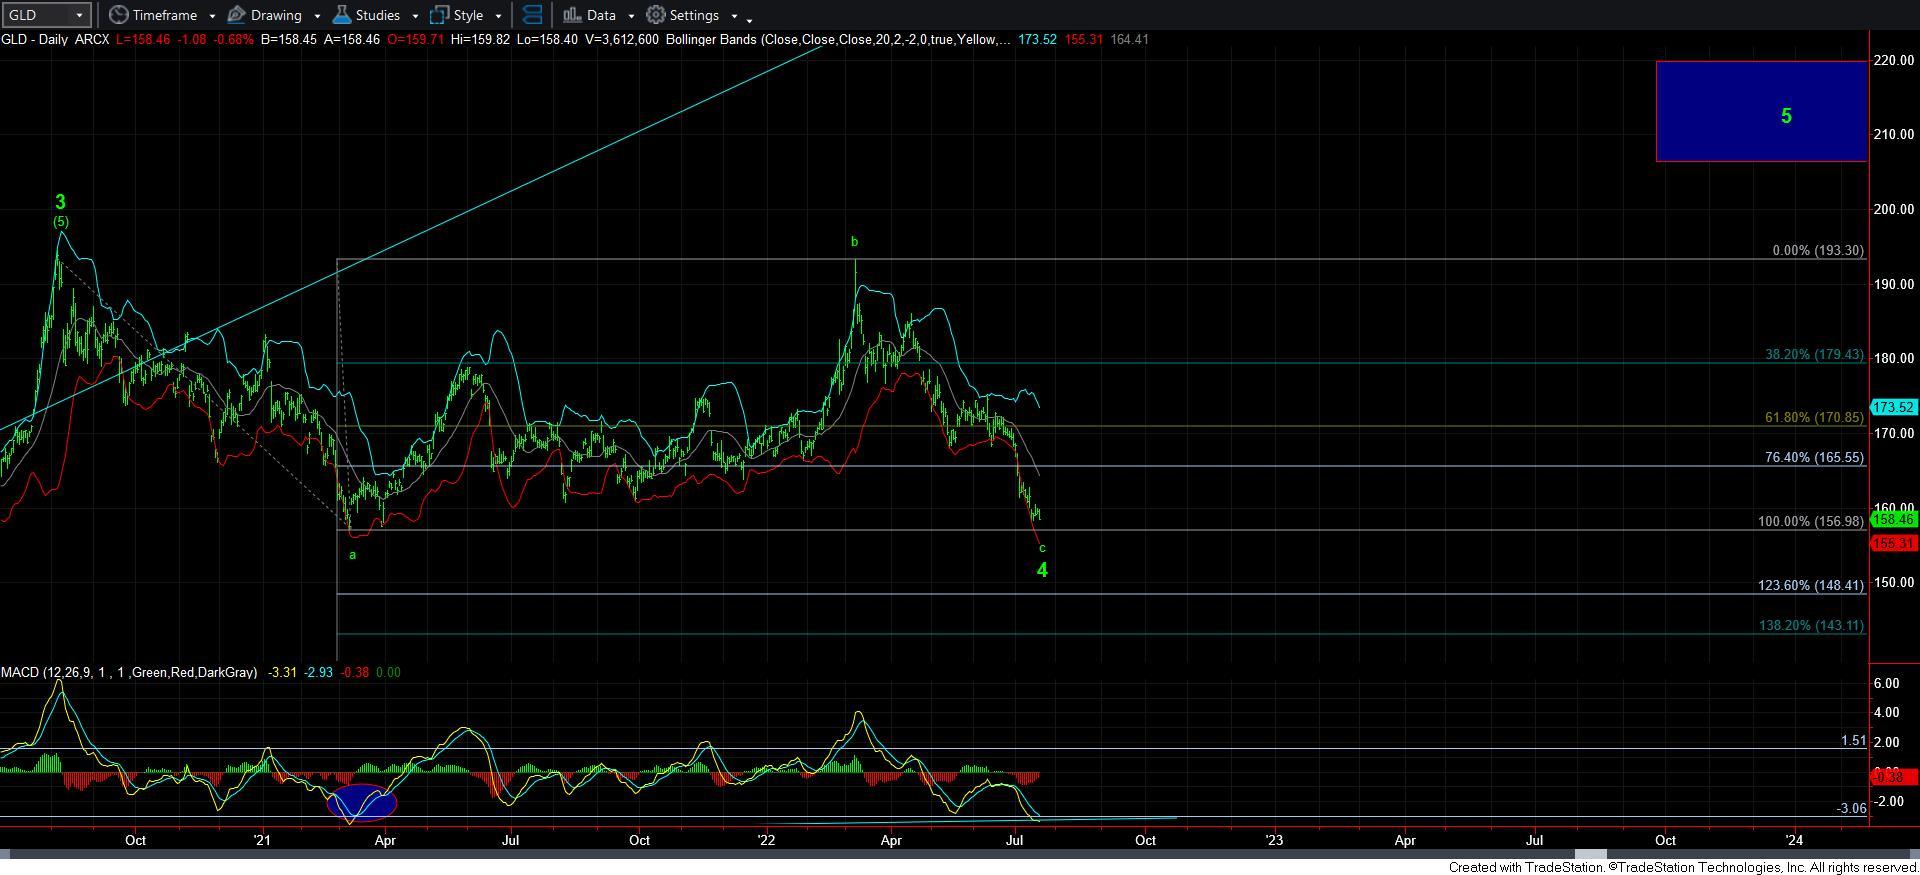Click the 173.52 upper band price tag
The image size is (1920, 875).
click(x=1893, y=407)
